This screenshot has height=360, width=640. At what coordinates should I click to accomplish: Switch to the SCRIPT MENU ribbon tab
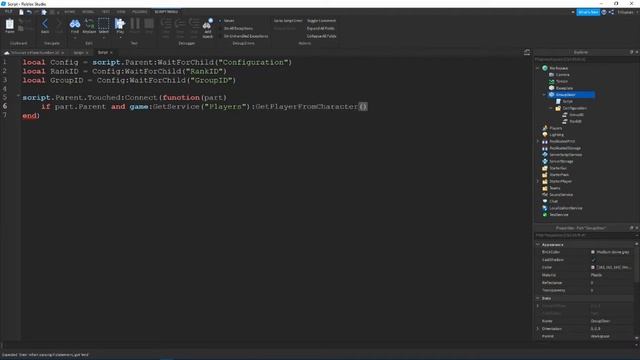[x=166, y=12]
